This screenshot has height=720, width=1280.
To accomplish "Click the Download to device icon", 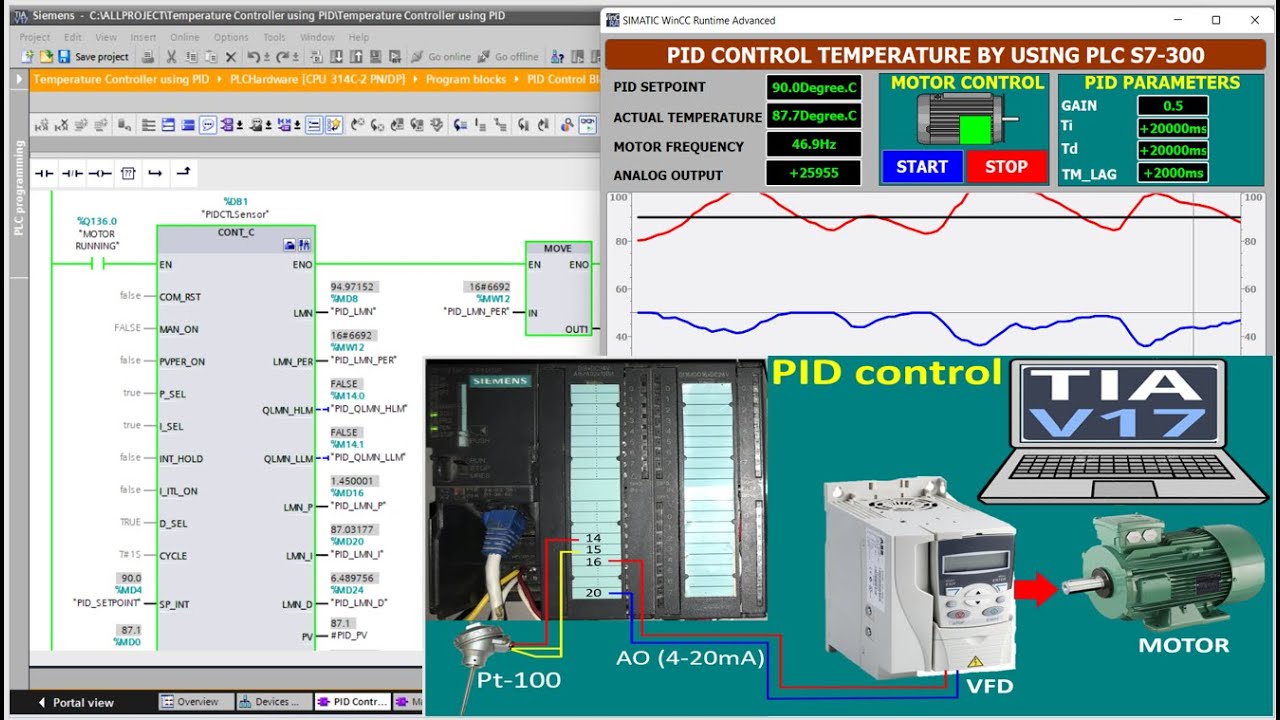I will click(336, 57).
